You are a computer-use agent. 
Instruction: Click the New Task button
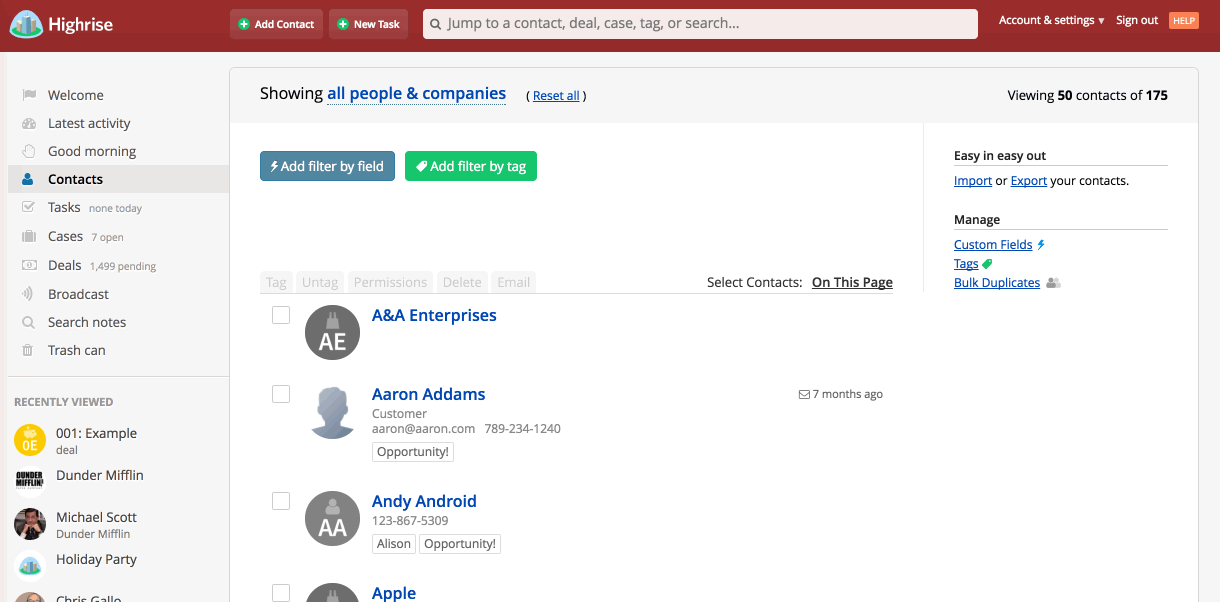368,24
